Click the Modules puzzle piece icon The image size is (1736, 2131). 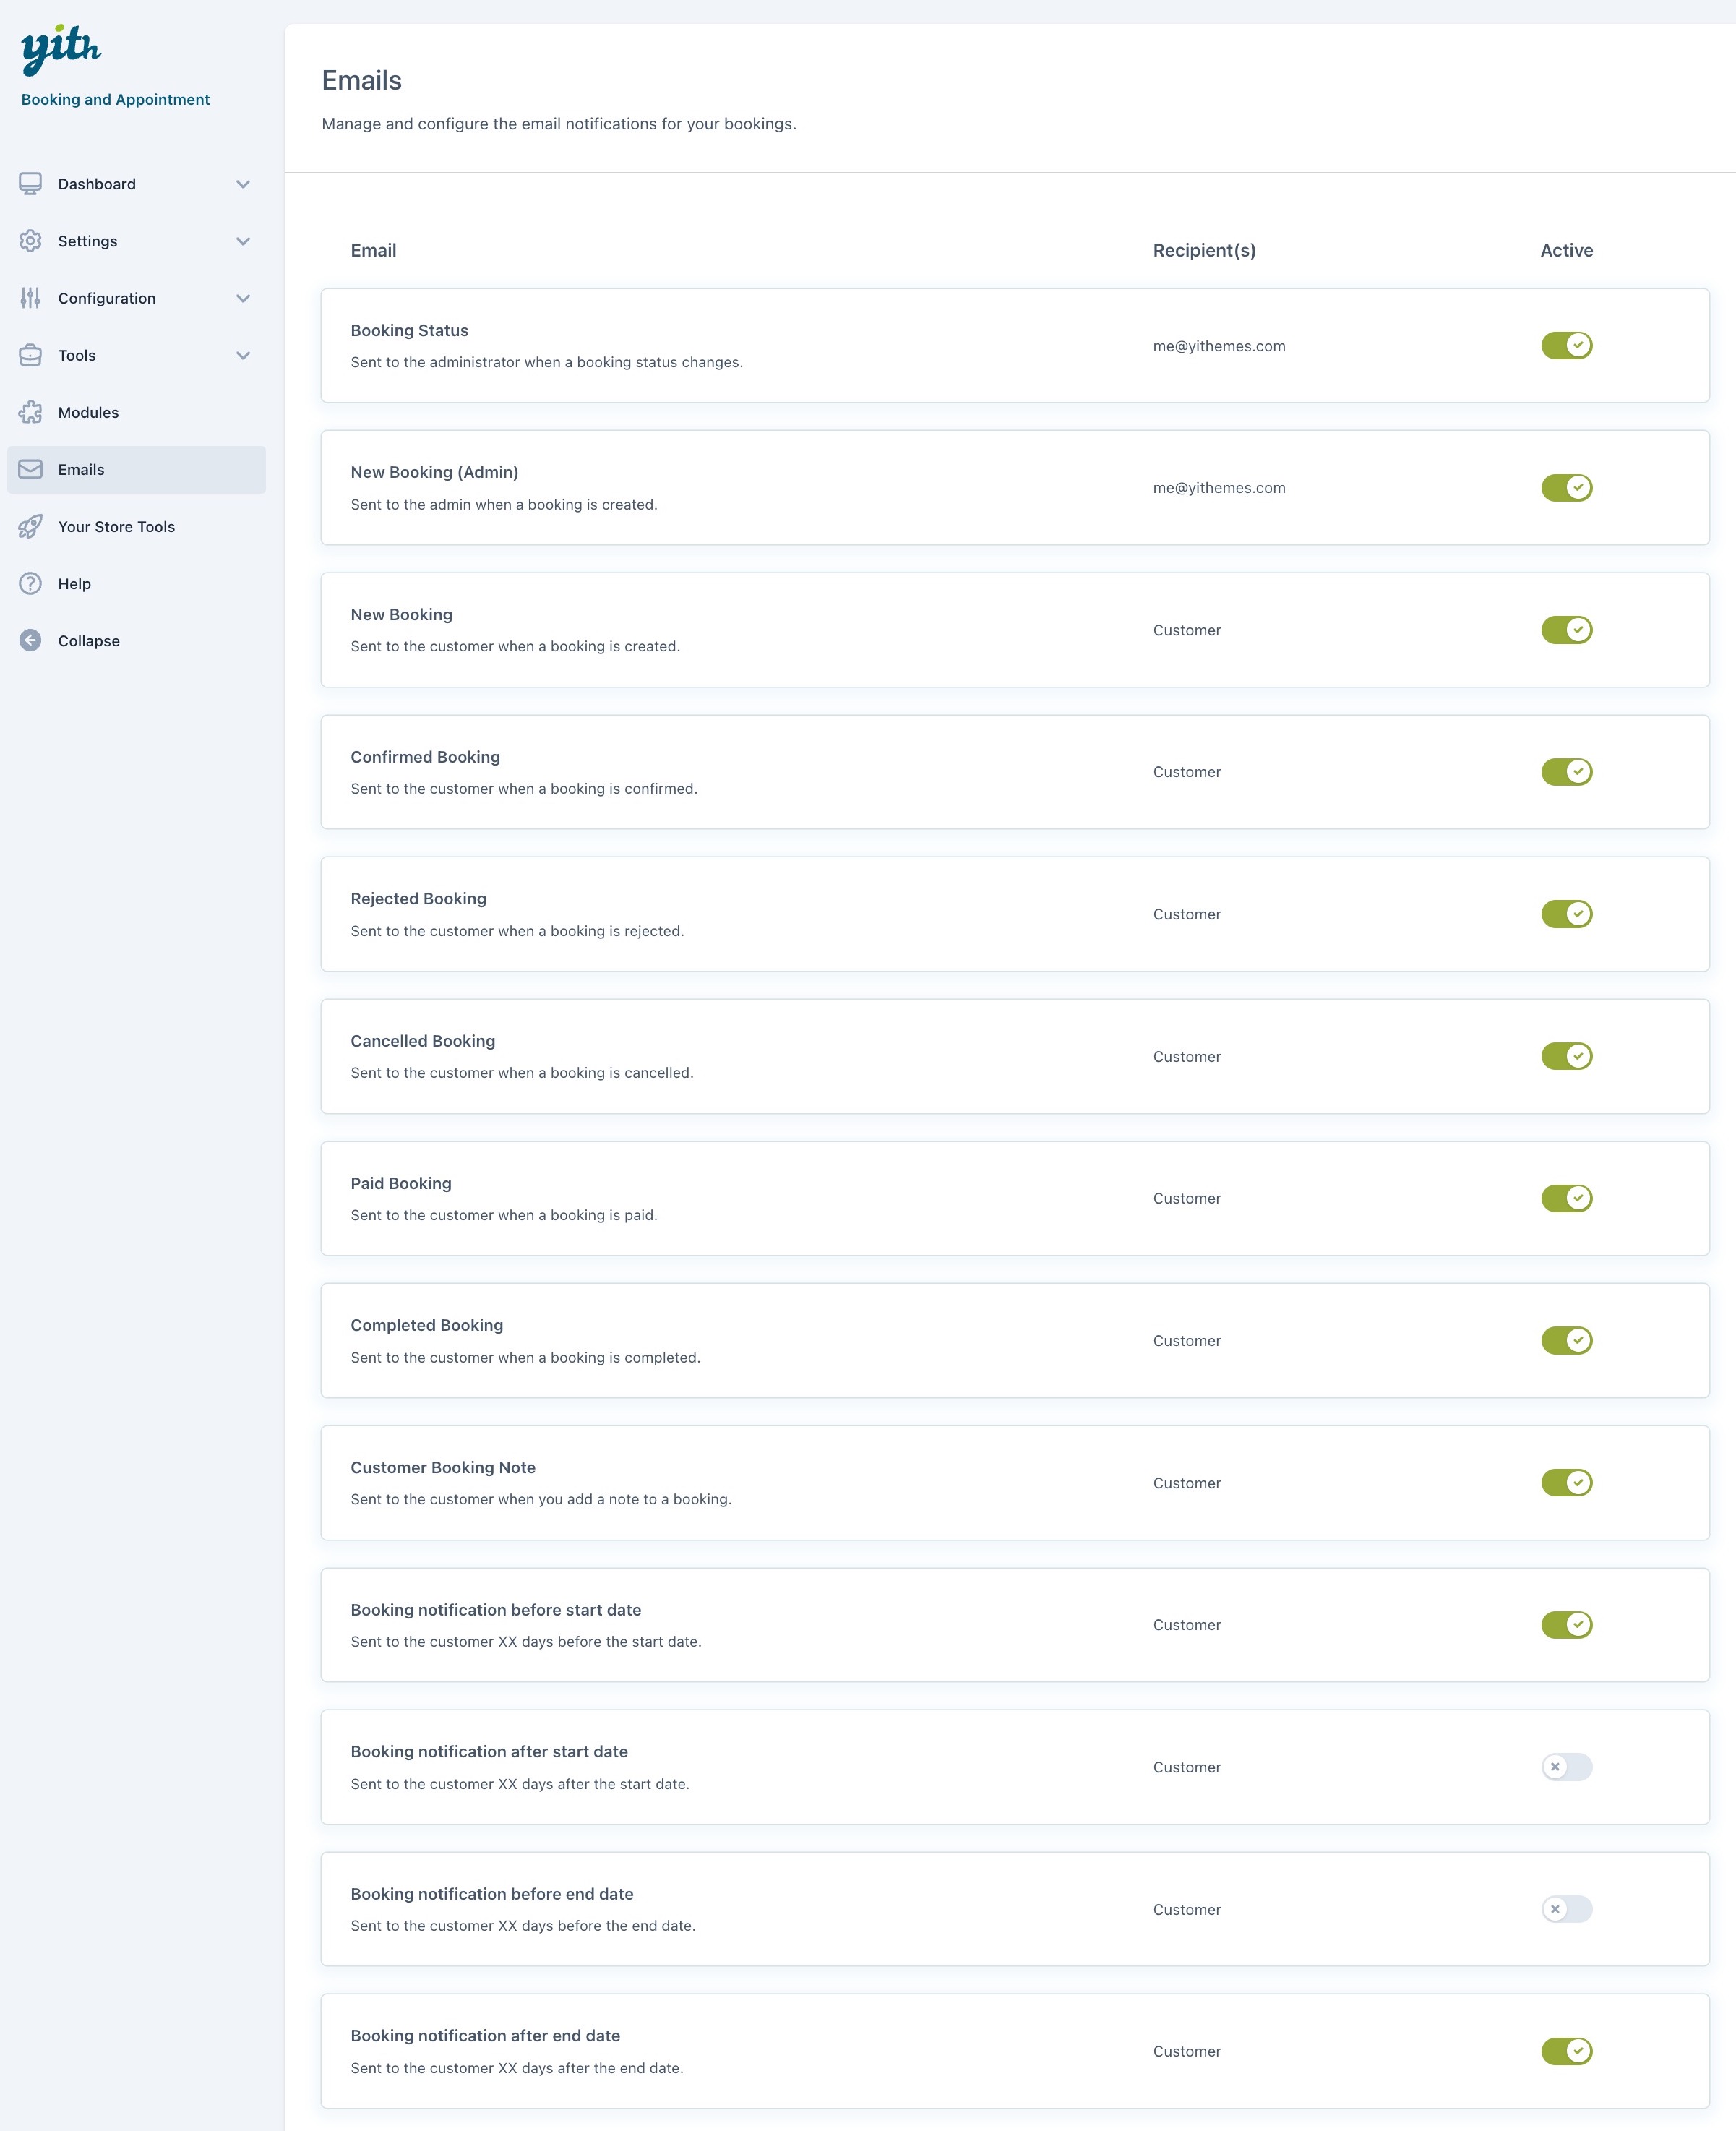click(x=30, y=412)
